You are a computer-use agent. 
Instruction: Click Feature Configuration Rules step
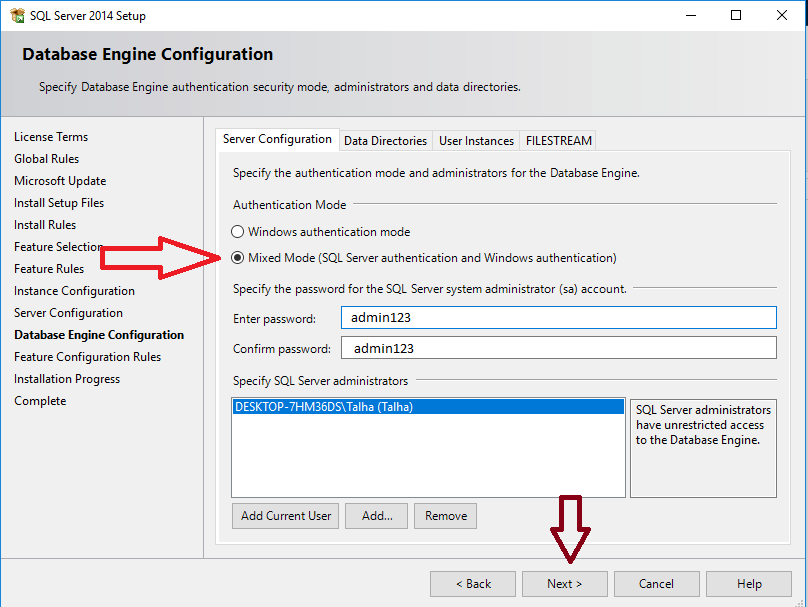(x=88, y=357)
